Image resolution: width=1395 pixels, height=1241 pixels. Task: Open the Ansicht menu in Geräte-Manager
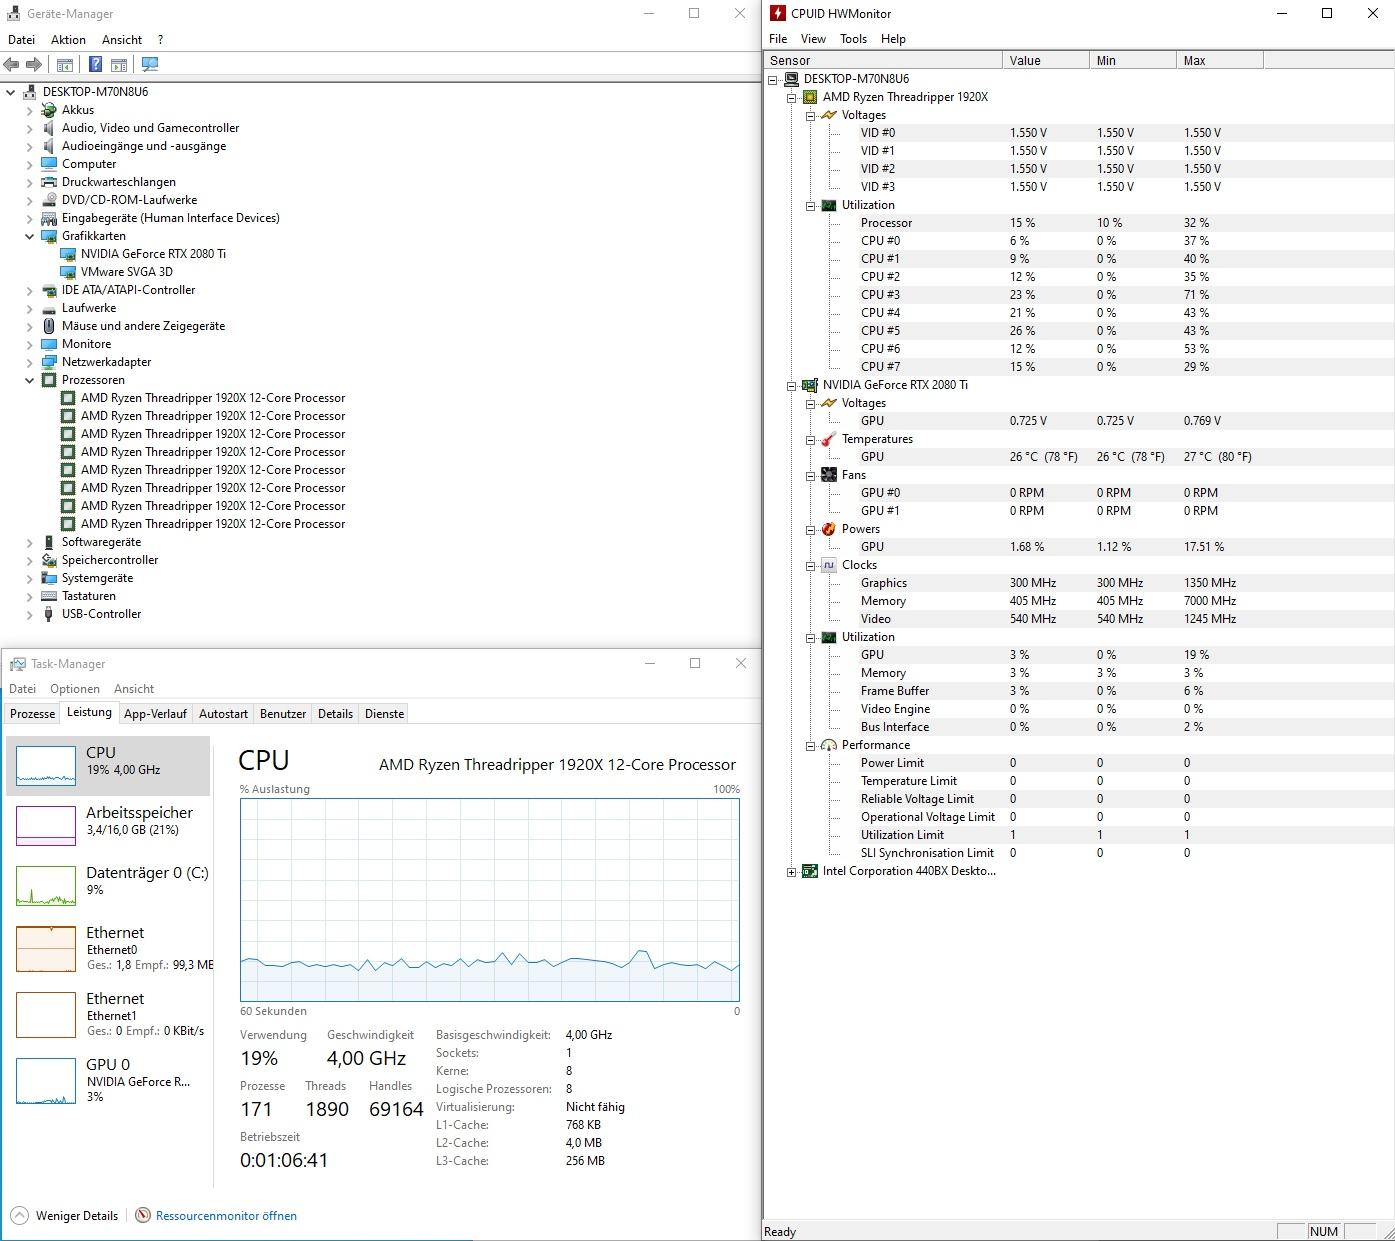coord(122,40)
